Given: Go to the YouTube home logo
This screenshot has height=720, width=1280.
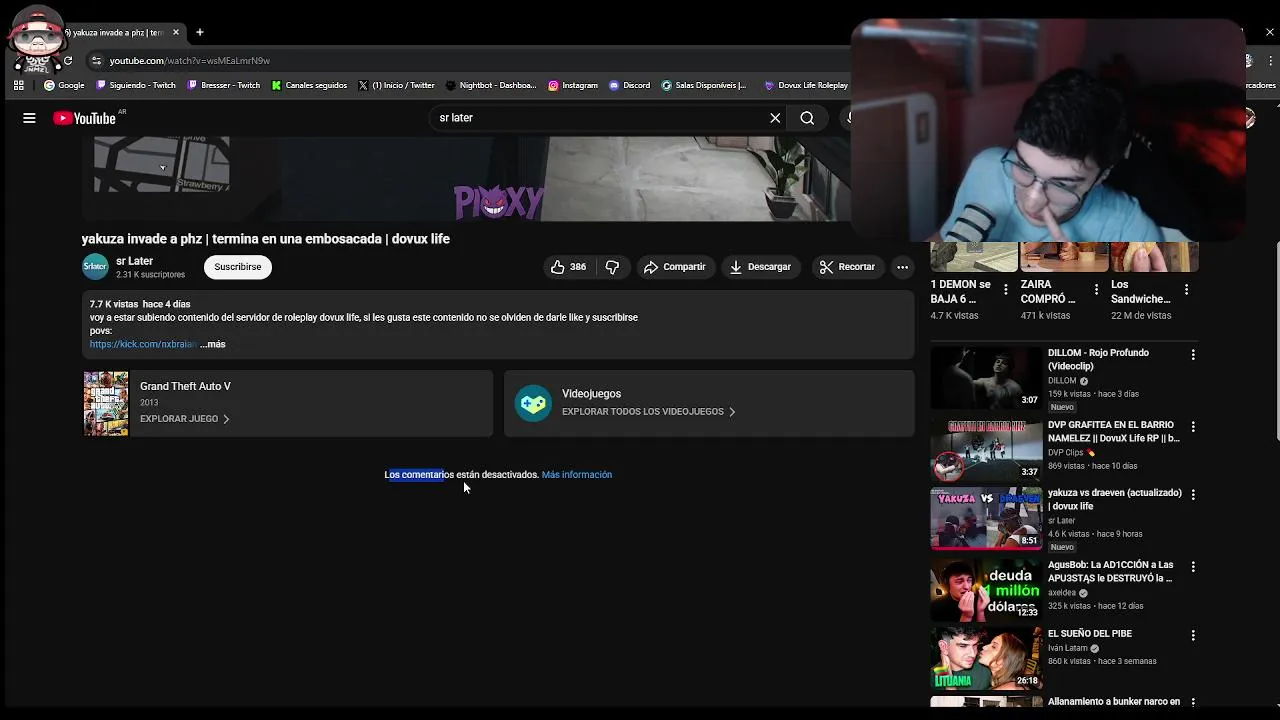Looking at the screenshot, I should [86, 118].
